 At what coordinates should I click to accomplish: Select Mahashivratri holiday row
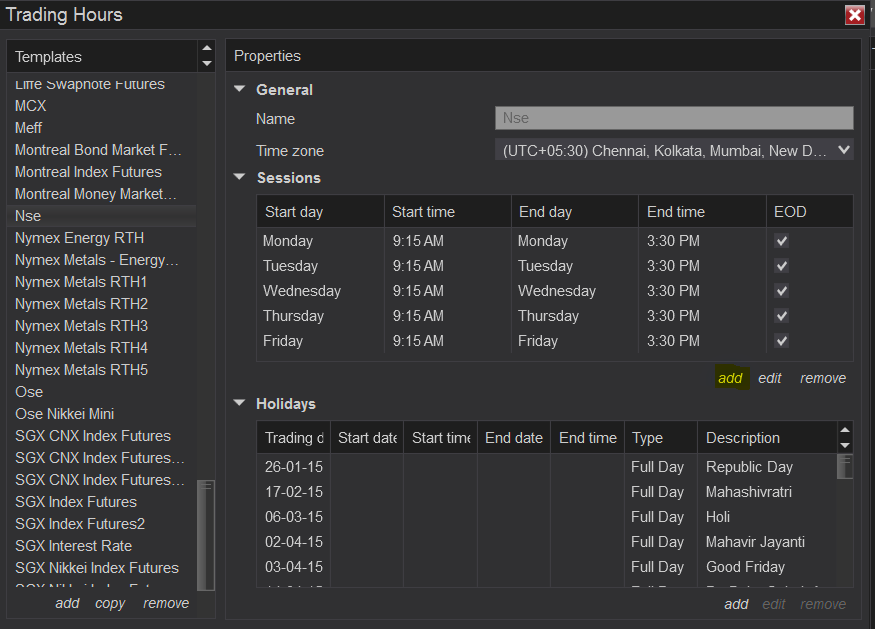[547, 492]
